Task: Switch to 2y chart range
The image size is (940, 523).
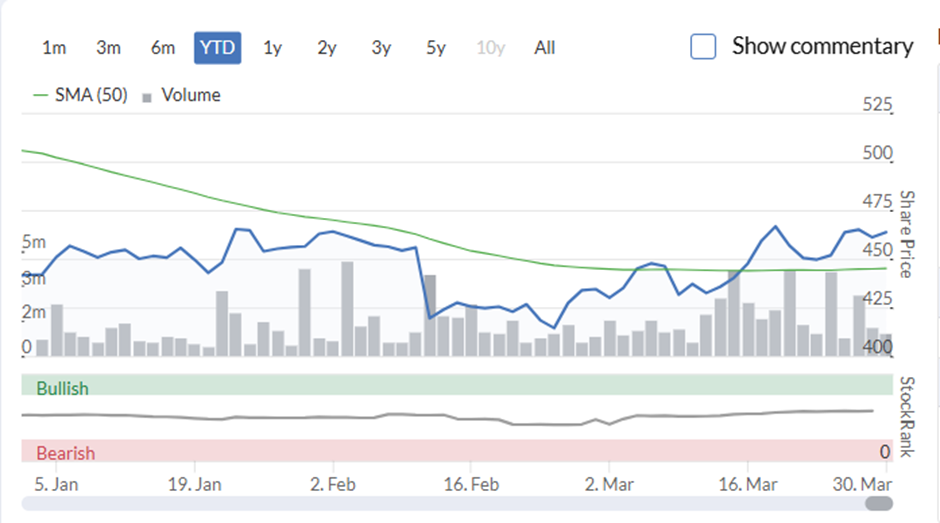Action: pyautogui.click(x=326, y=47)
